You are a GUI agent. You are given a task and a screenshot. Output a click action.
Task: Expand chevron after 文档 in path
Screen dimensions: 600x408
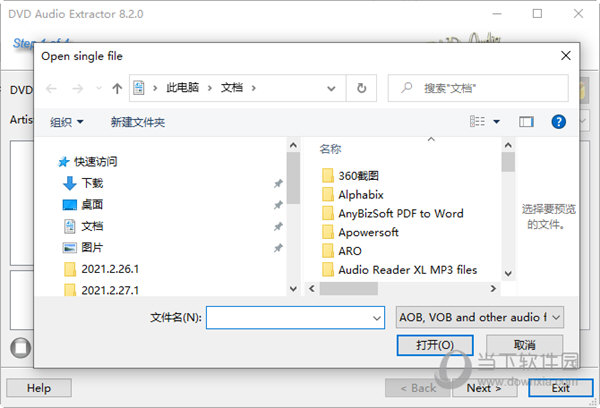254,88
